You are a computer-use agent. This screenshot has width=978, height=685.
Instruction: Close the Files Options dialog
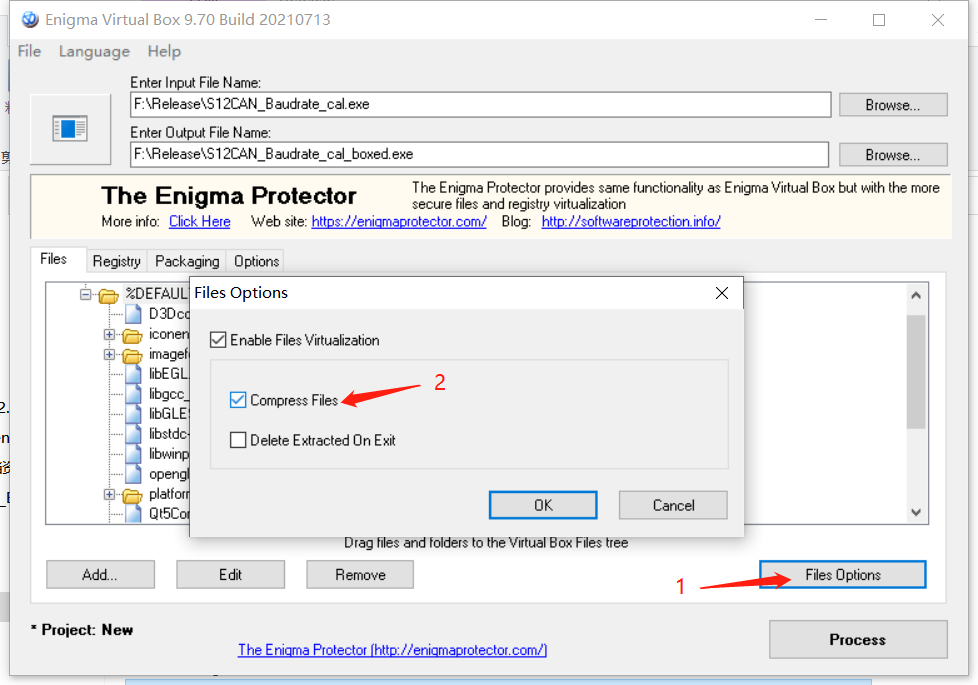click(722, 293)
